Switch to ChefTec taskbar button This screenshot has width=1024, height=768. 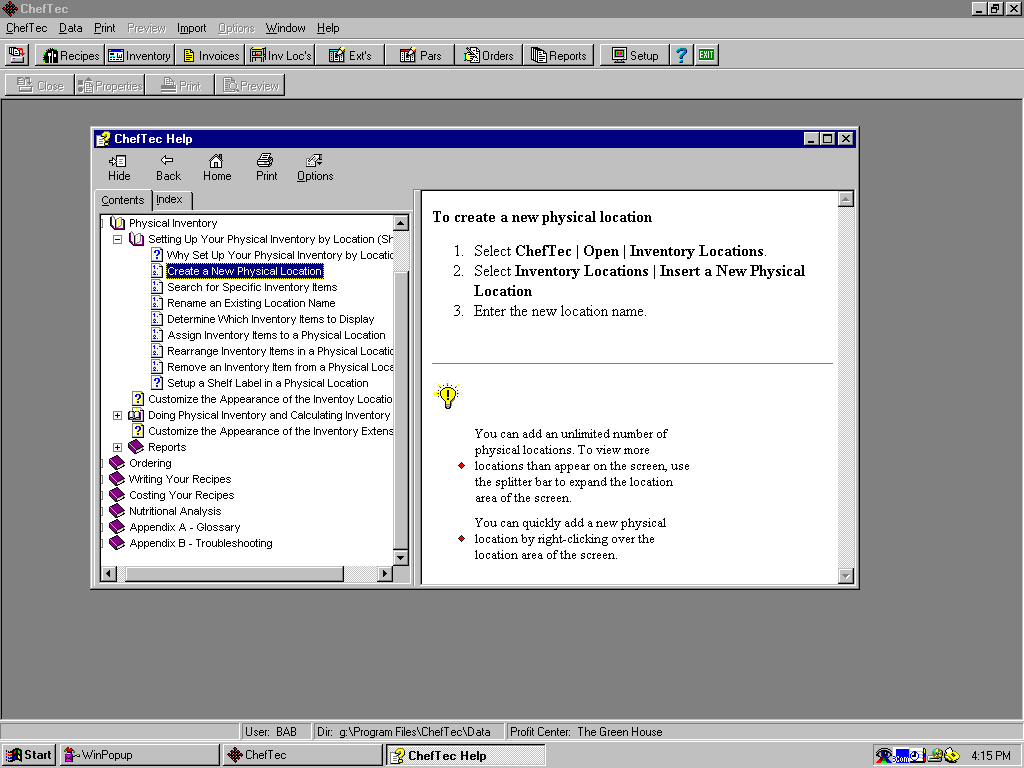coord(302,755)
